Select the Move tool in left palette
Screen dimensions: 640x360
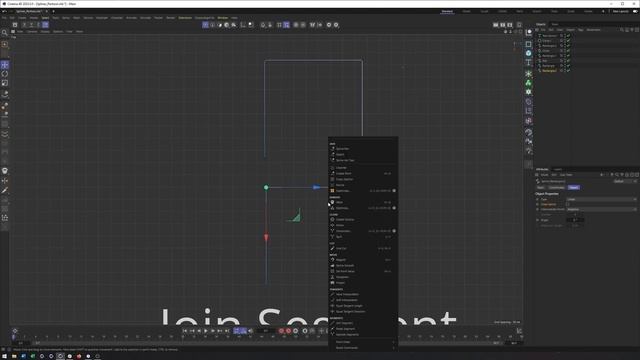5,65
